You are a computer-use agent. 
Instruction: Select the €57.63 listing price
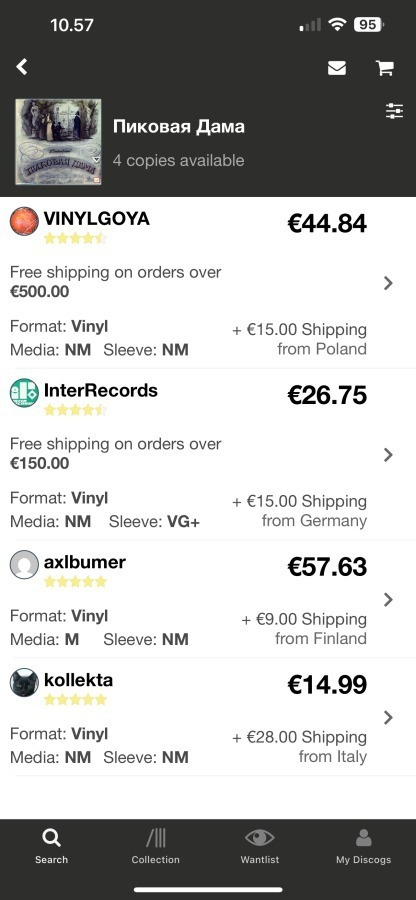pyautogui.click(x=327, y=567)
